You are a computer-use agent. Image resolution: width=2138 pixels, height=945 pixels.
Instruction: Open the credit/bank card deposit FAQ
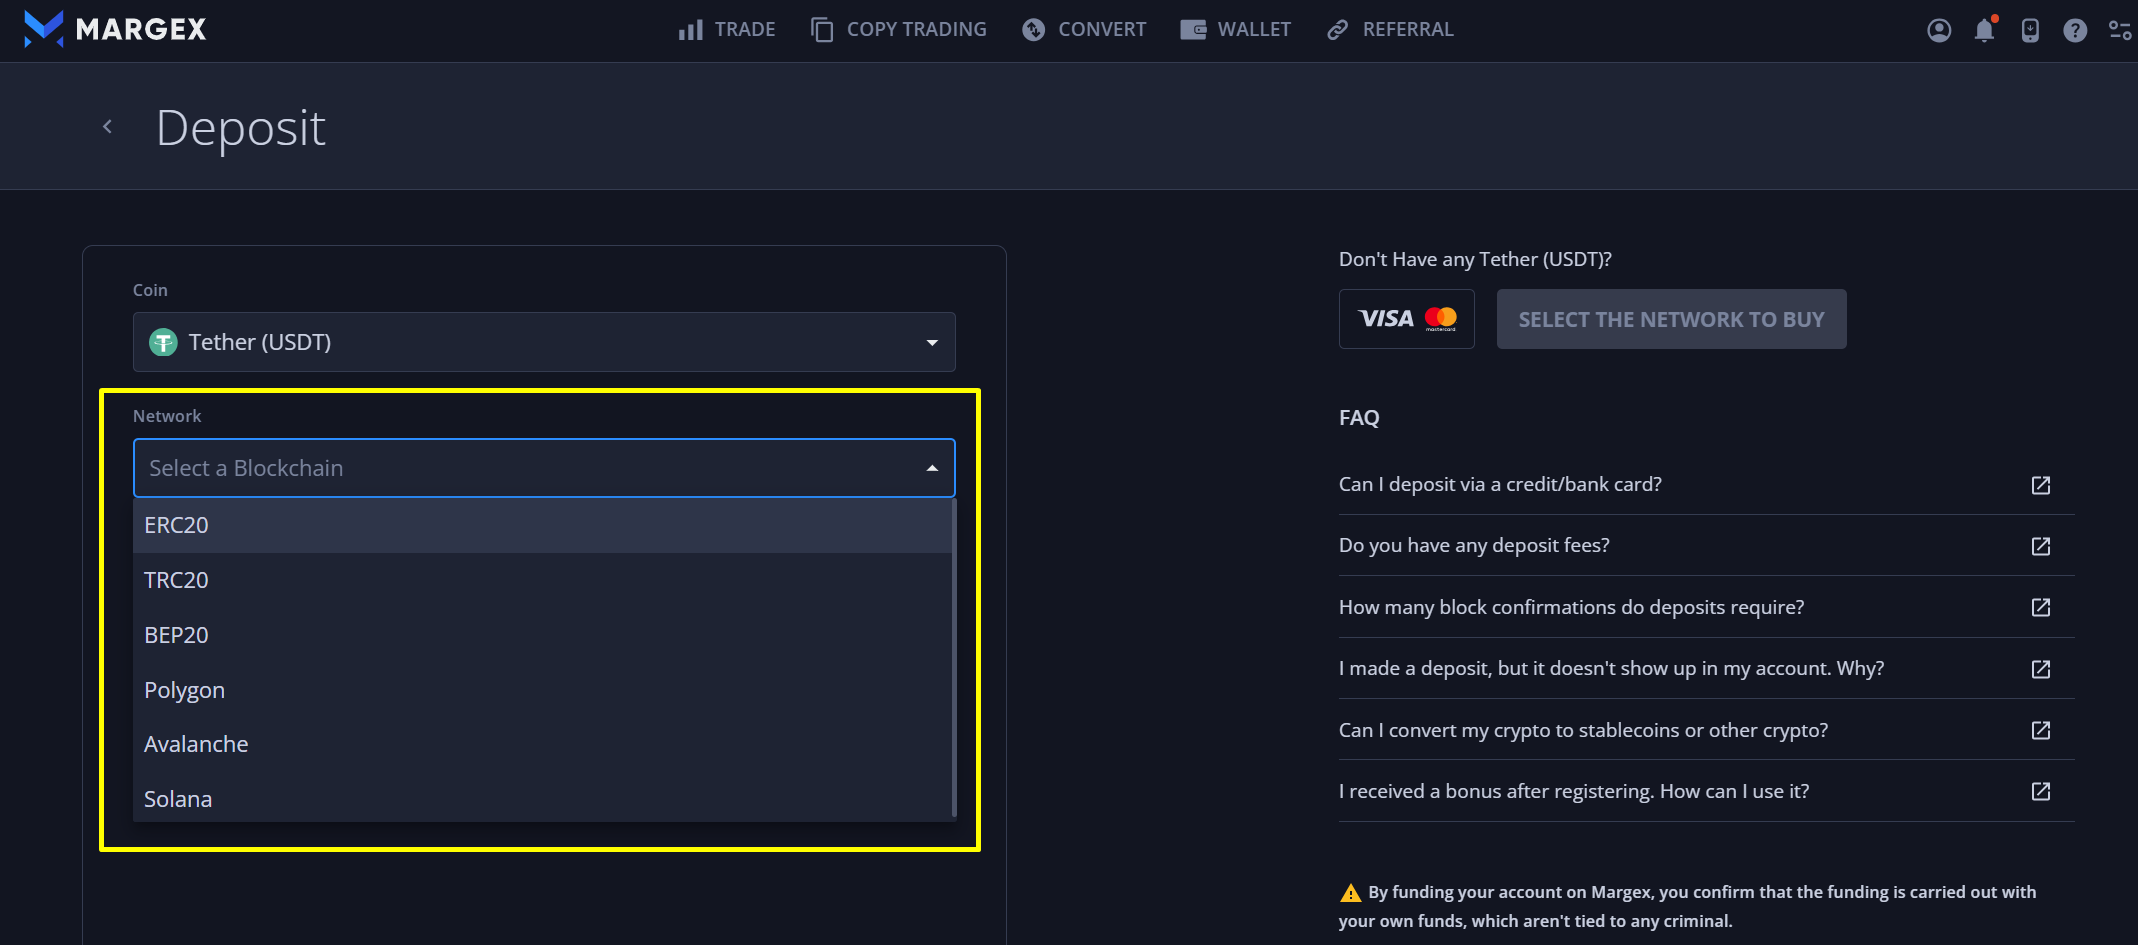pyautogui.click(x=1500, y=484)
